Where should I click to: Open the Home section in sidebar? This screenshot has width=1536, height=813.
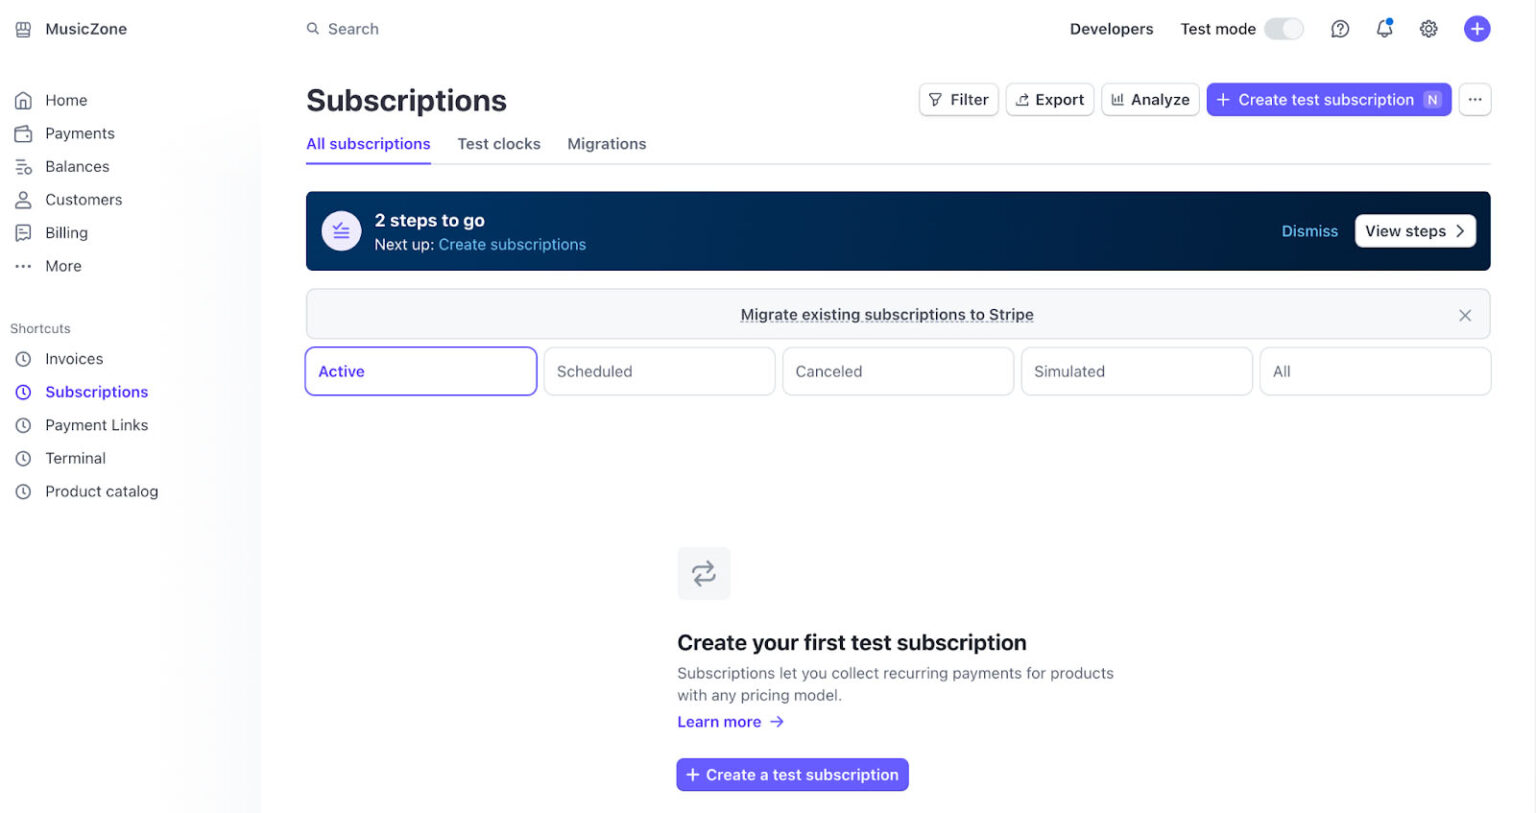tap(65, 100)
